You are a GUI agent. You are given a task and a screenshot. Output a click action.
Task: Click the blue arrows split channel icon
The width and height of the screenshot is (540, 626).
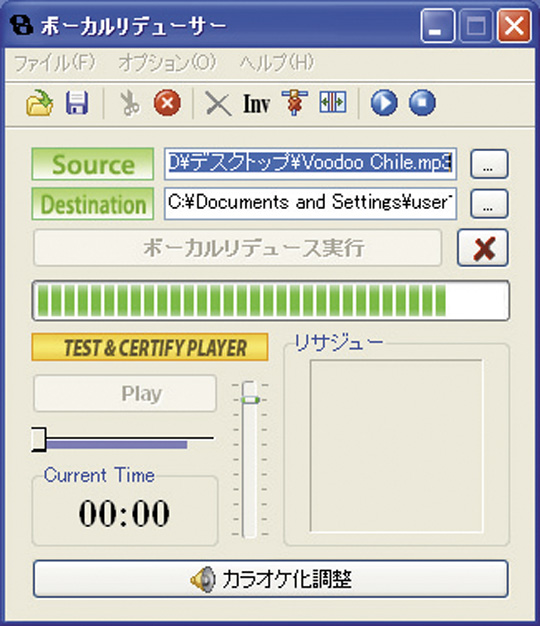332,102
